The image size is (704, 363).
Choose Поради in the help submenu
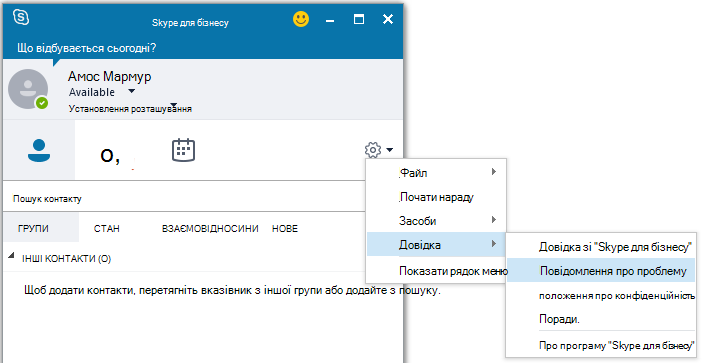(601, 319)
